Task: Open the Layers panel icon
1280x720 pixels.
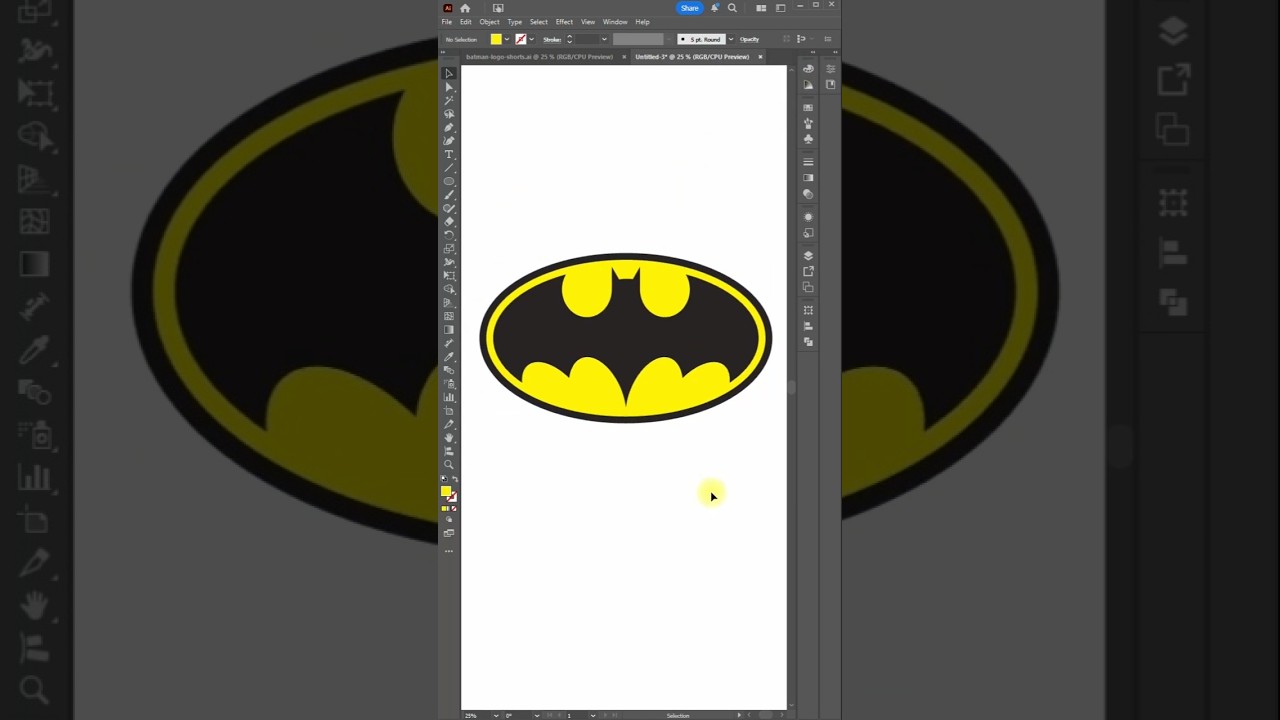Action: [x=808, y=255]
